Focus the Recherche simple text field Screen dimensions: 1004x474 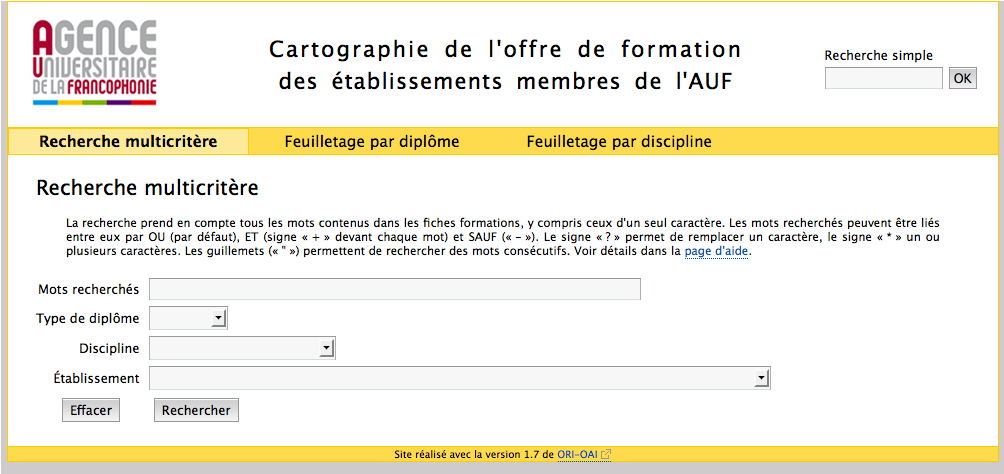(x=883, y=78)
